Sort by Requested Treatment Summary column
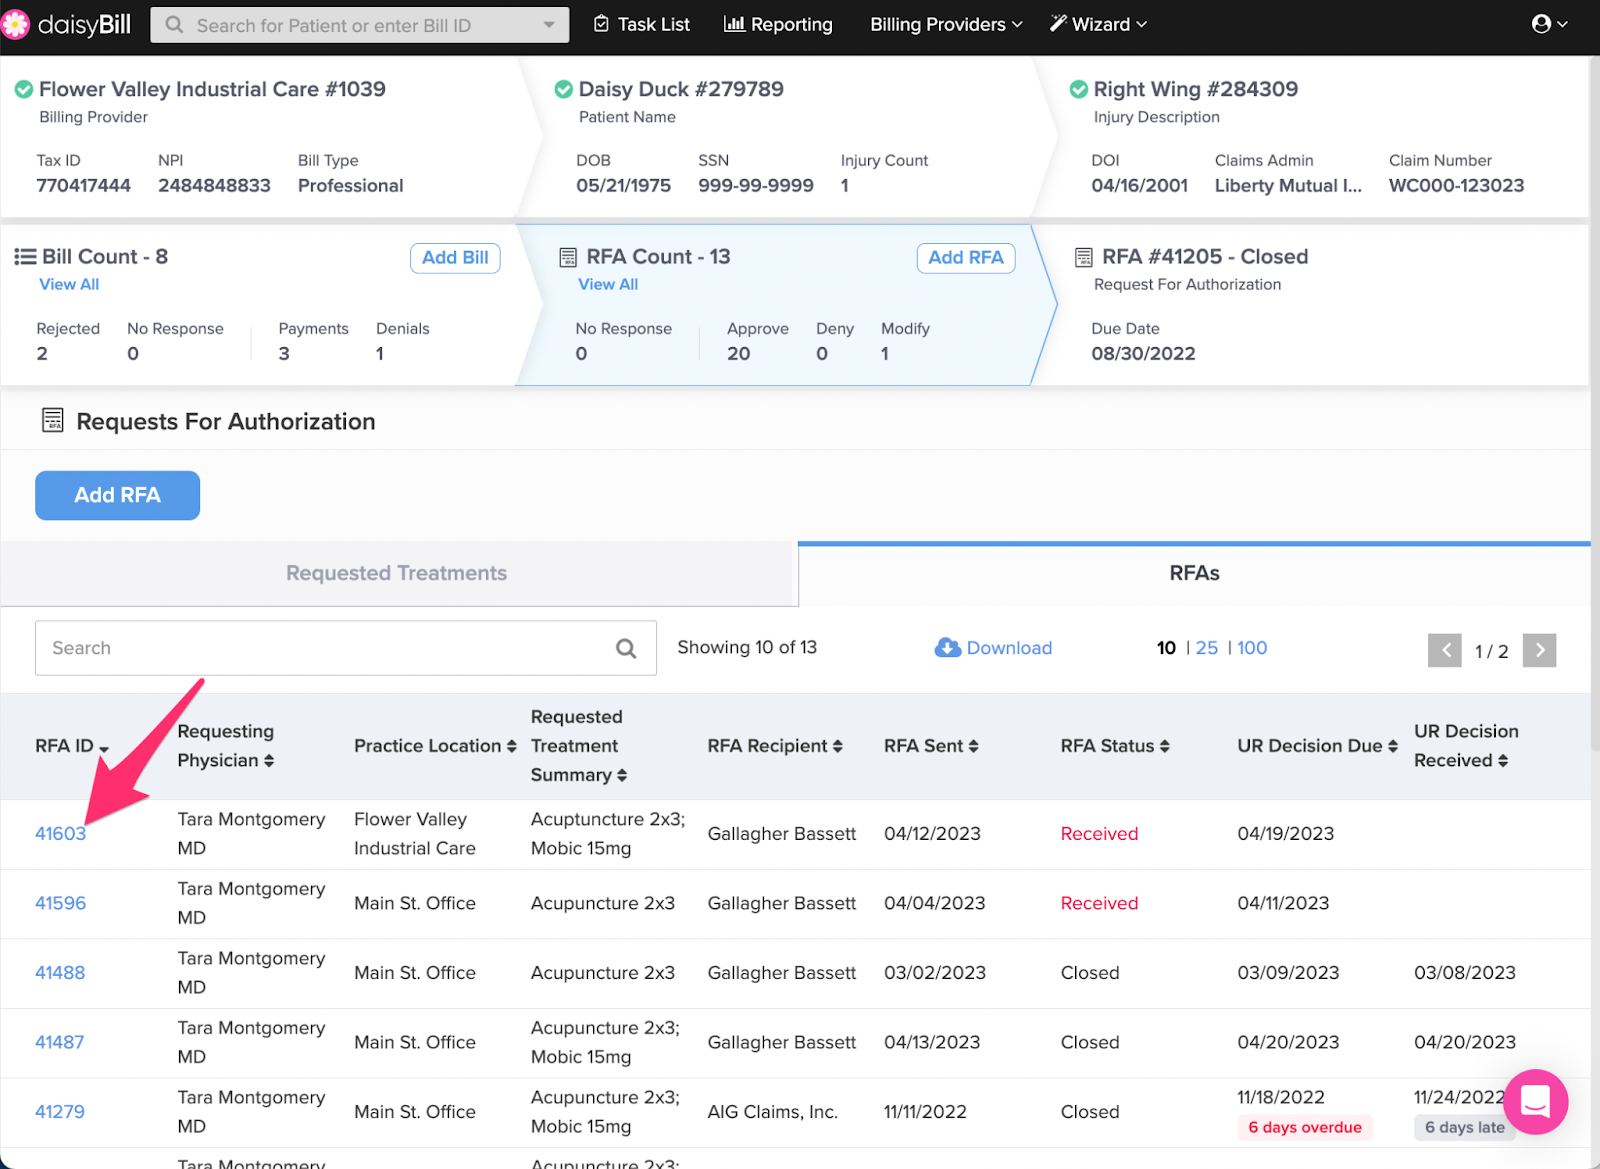1600x1169 pixels. tap(622, 776)
